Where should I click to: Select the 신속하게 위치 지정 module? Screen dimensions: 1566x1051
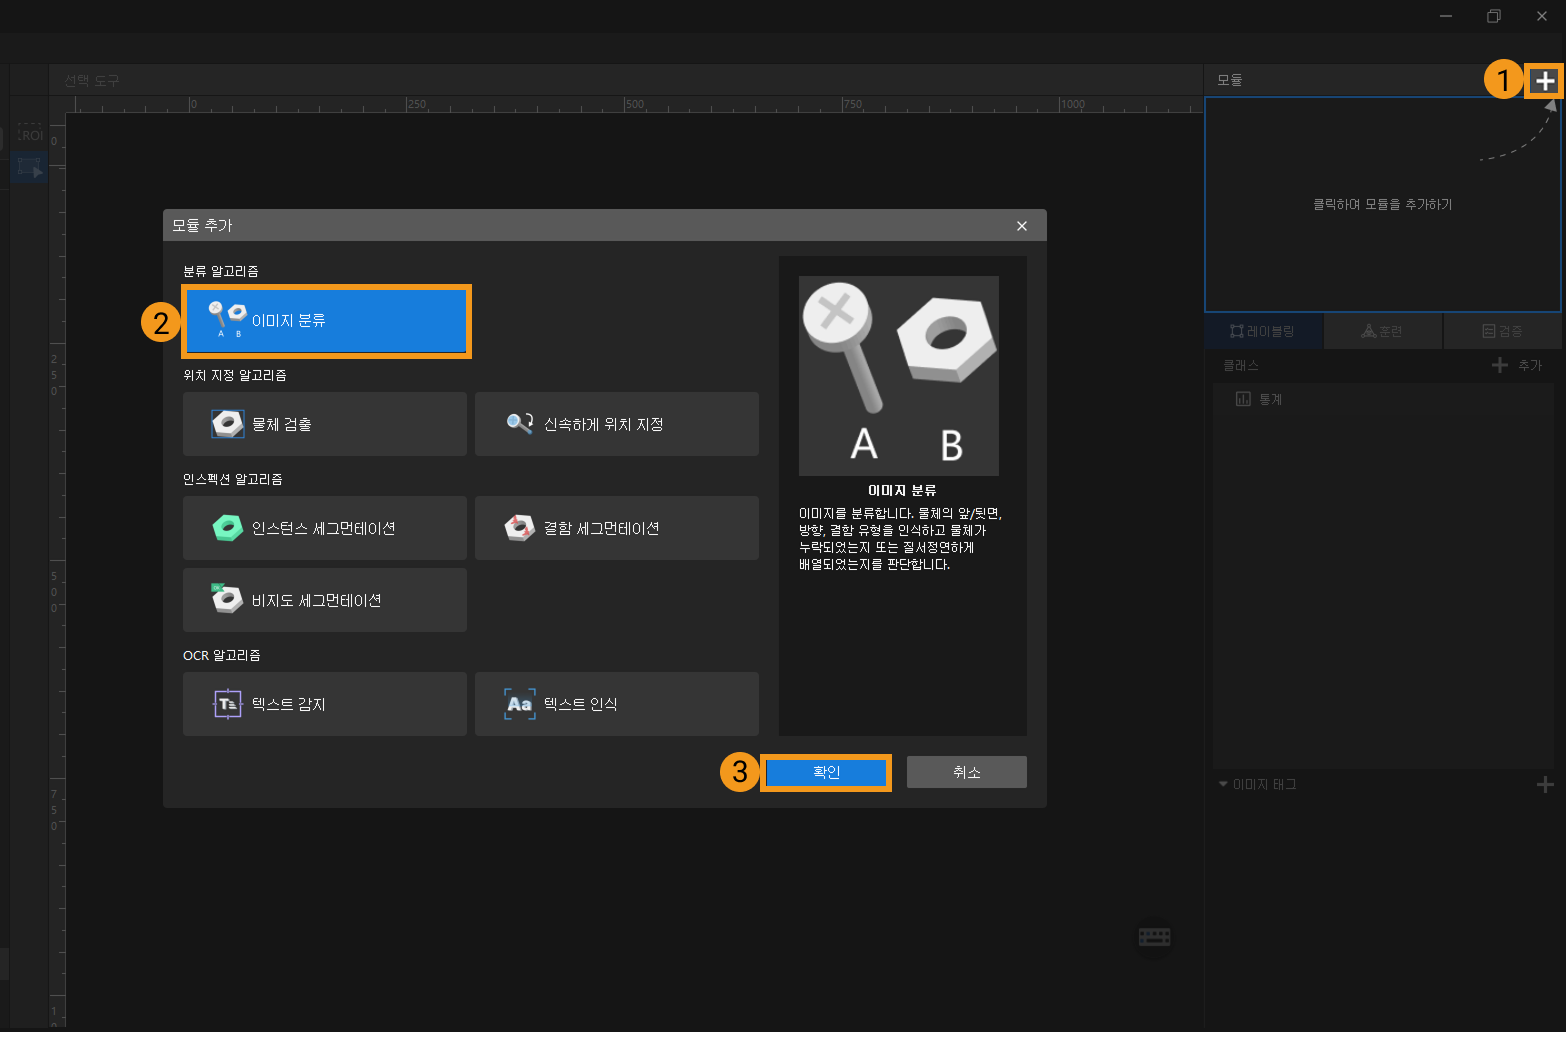616,424
